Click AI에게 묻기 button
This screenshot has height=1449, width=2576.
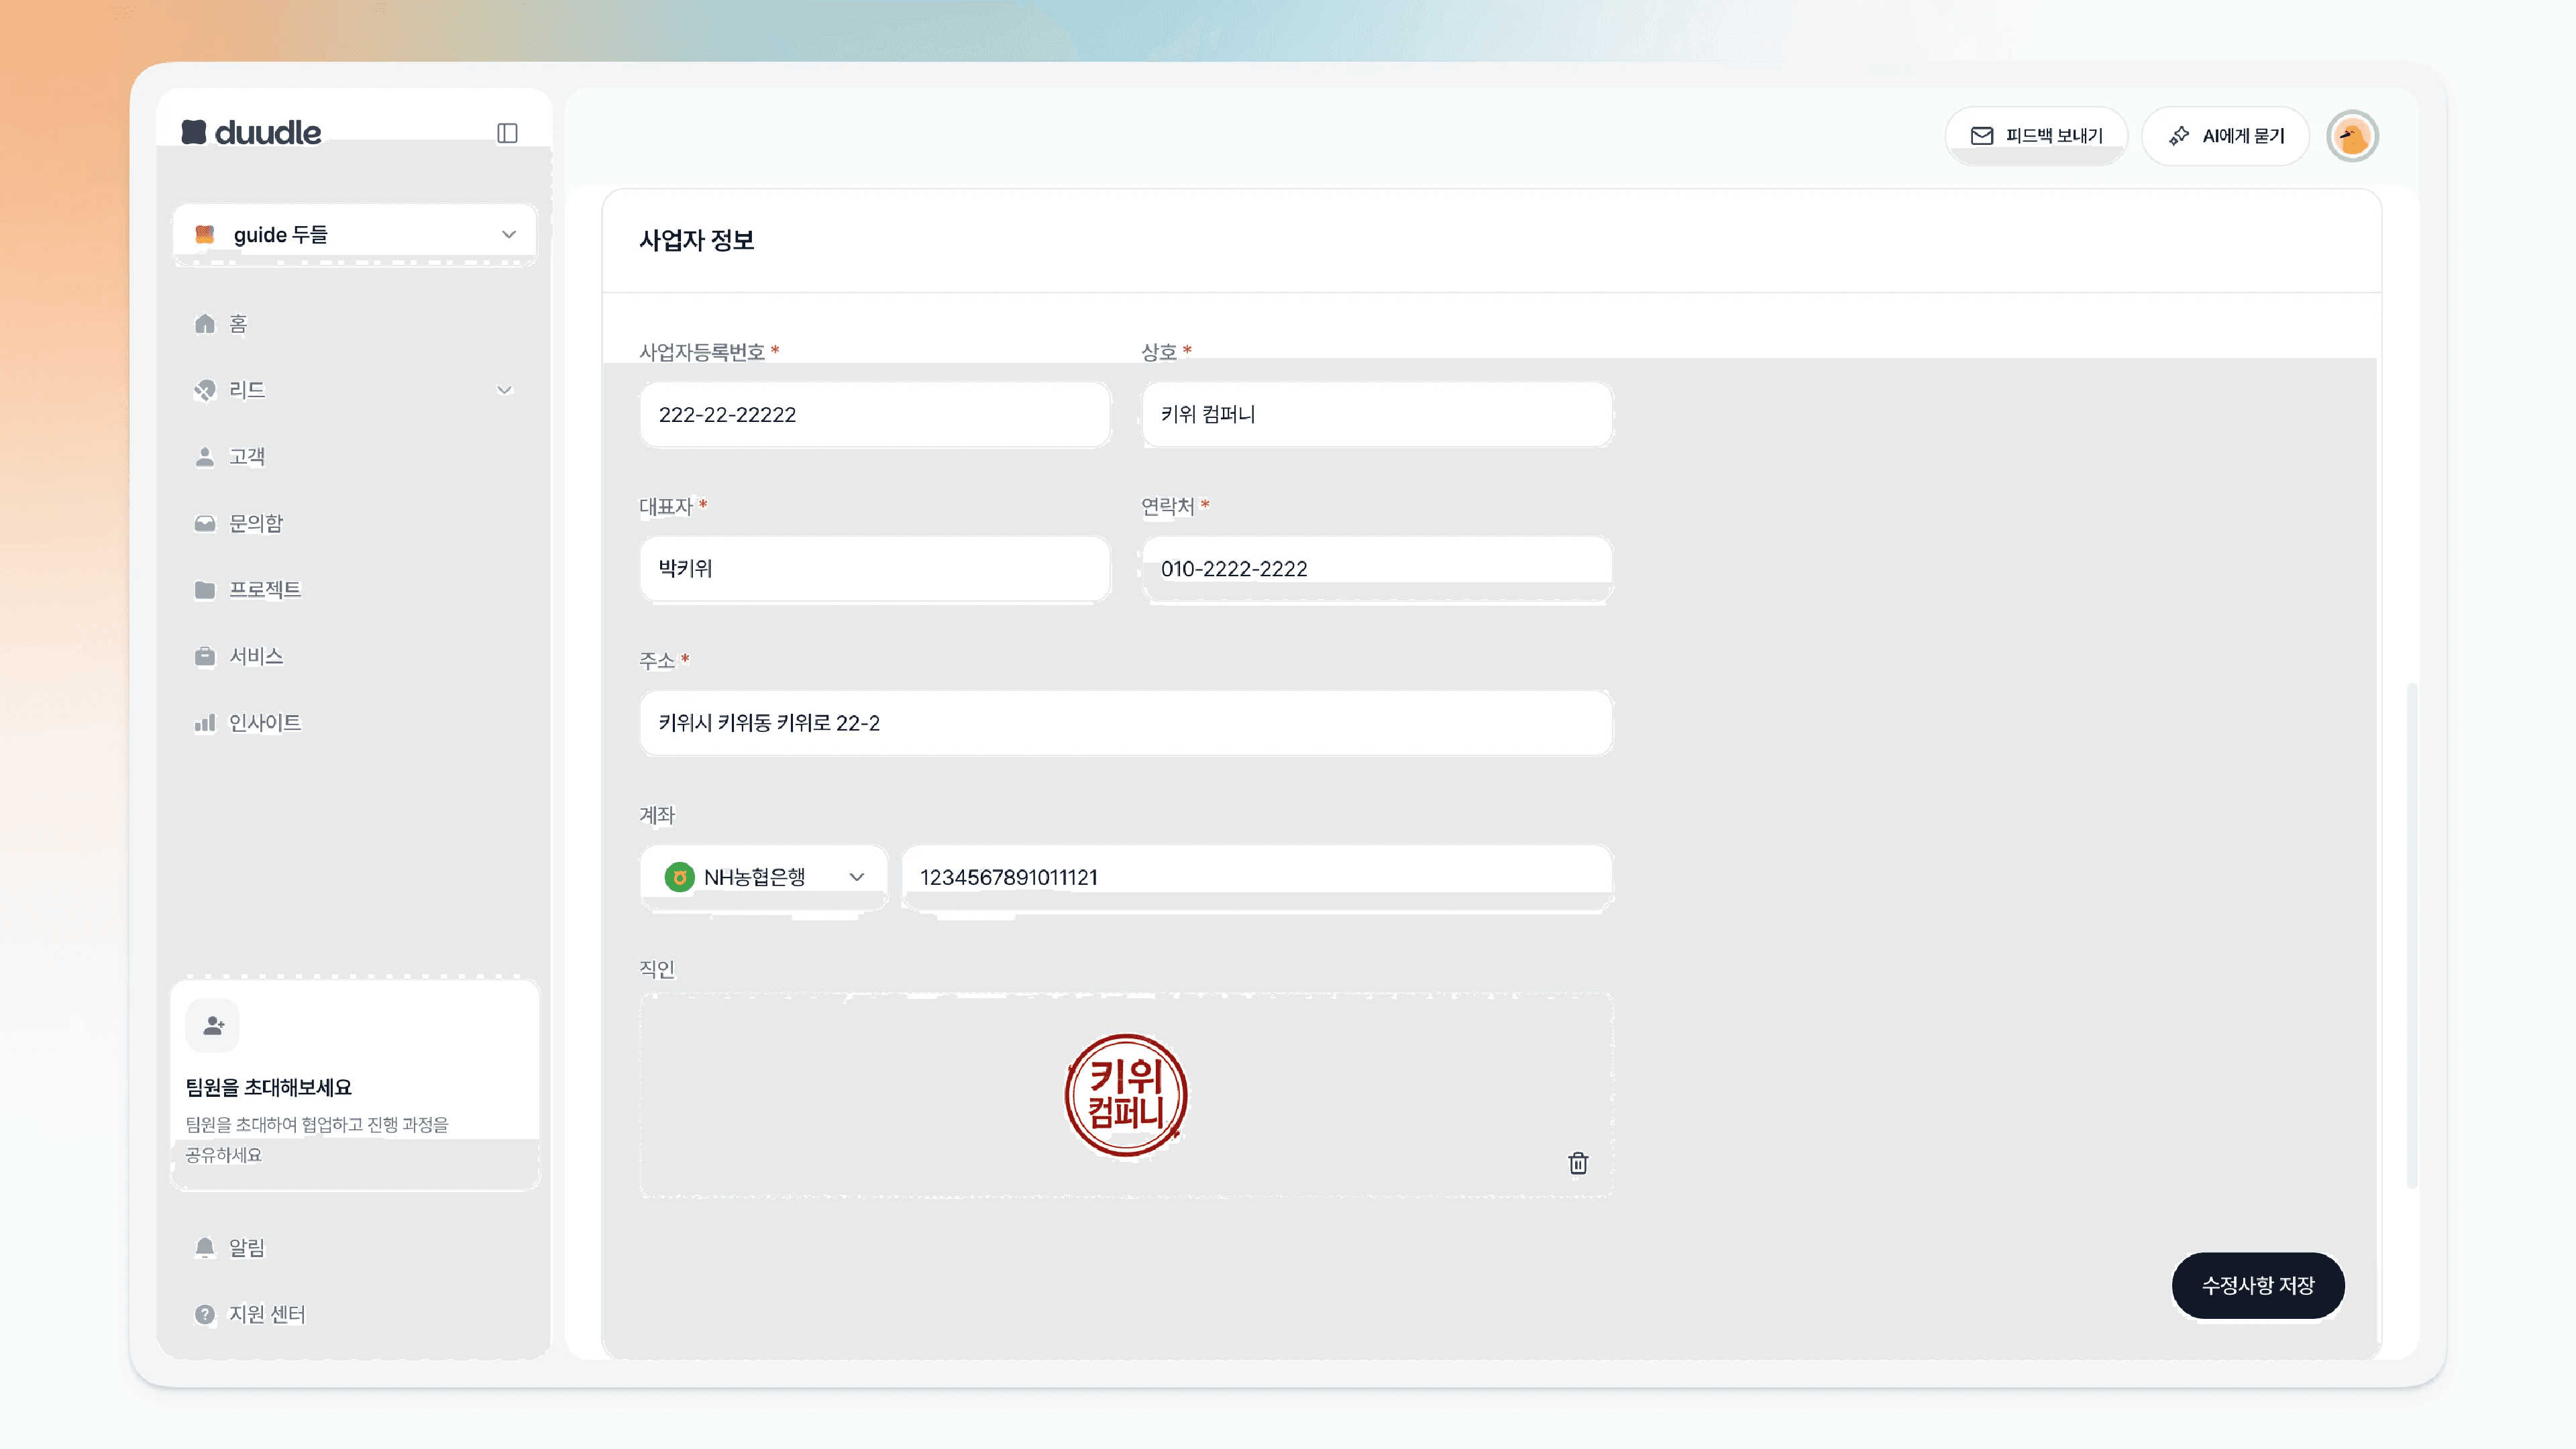[x=2226, y=136]
